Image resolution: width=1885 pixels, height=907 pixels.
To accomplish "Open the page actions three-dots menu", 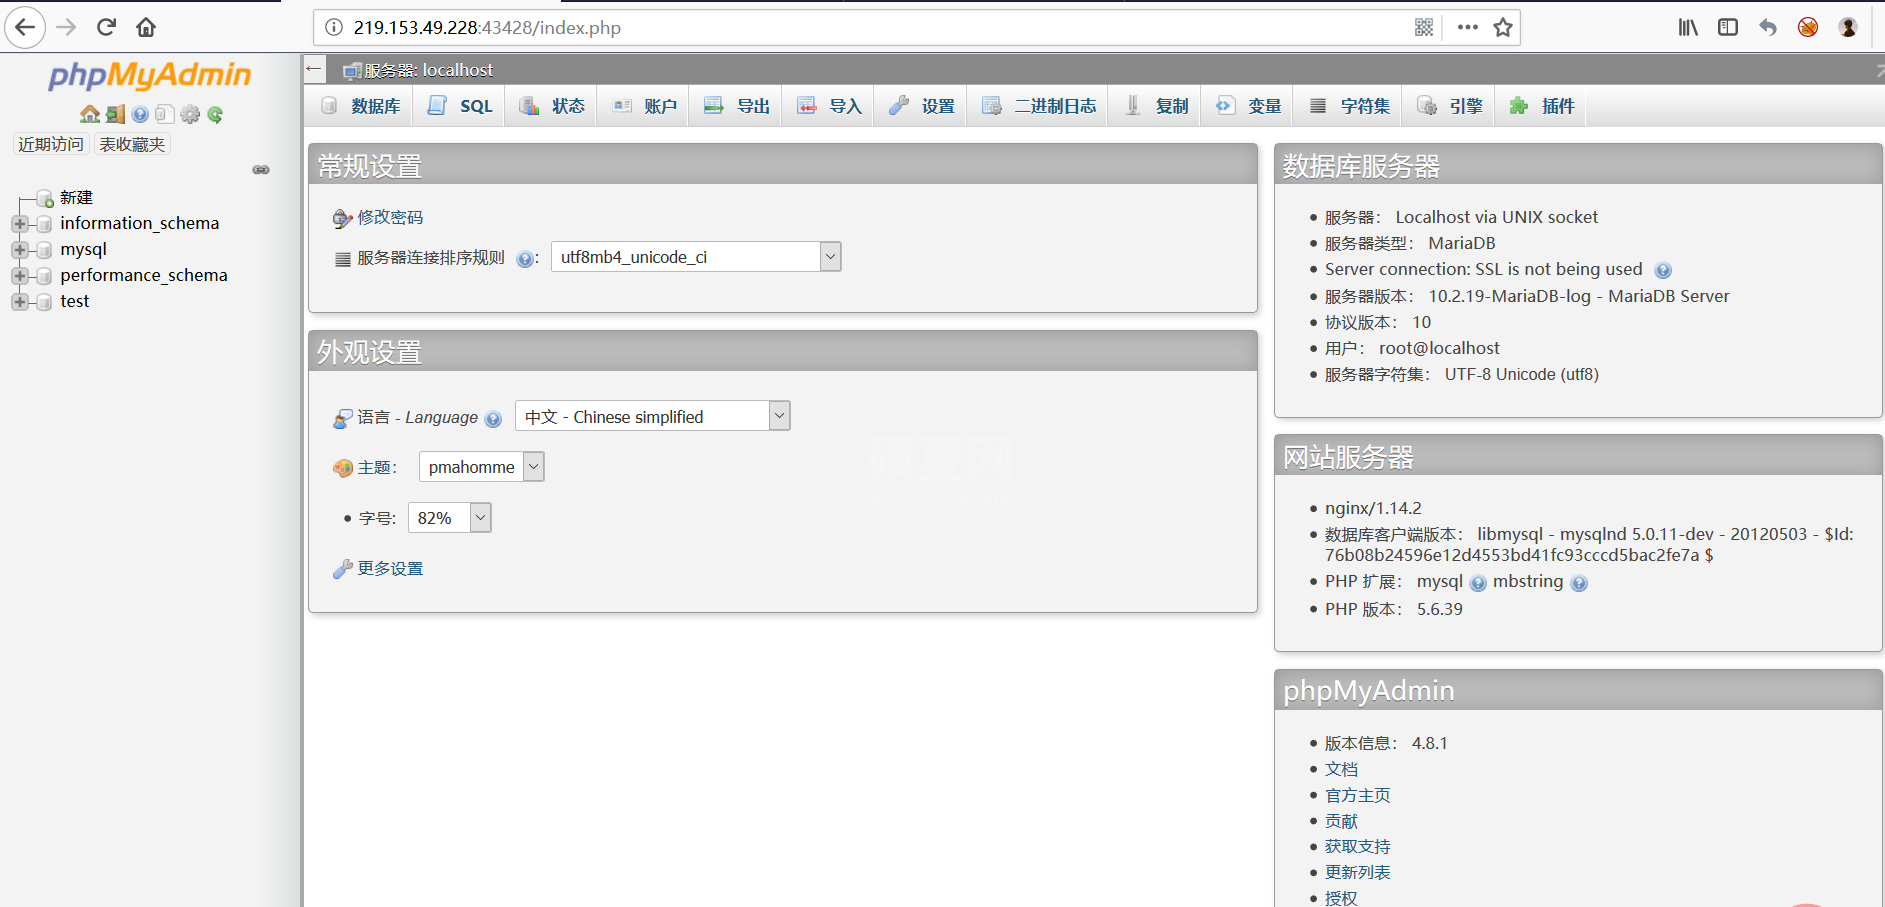I will click(x=1467, y=27).
